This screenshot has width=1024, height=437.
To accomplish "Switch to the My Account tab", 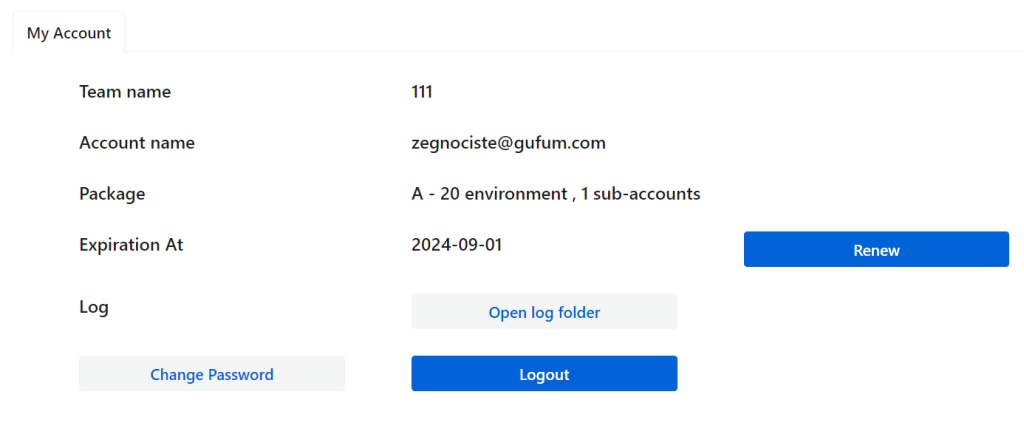I will coord(69,33).
